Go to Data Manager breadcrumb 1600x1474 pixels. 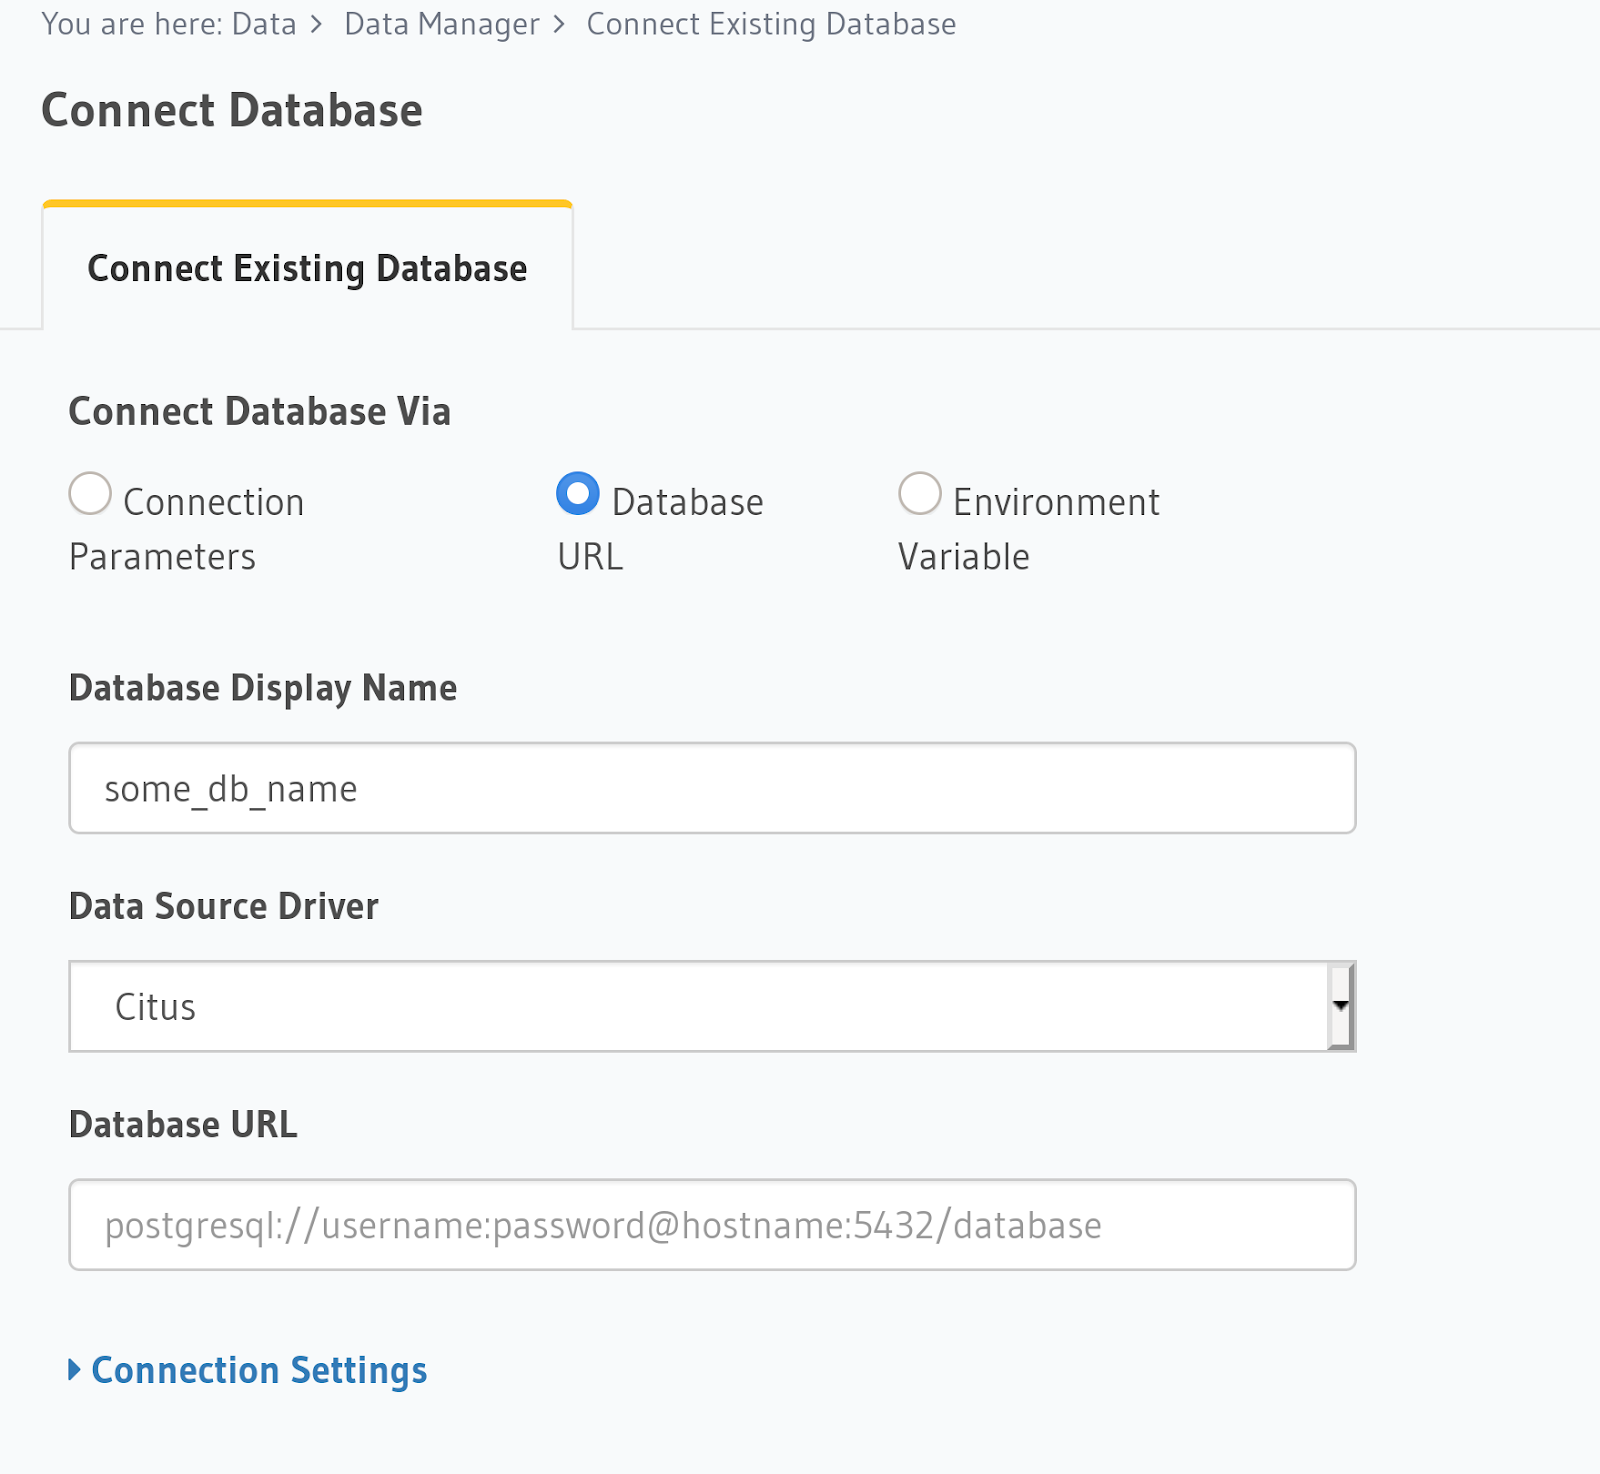(441, 24)
